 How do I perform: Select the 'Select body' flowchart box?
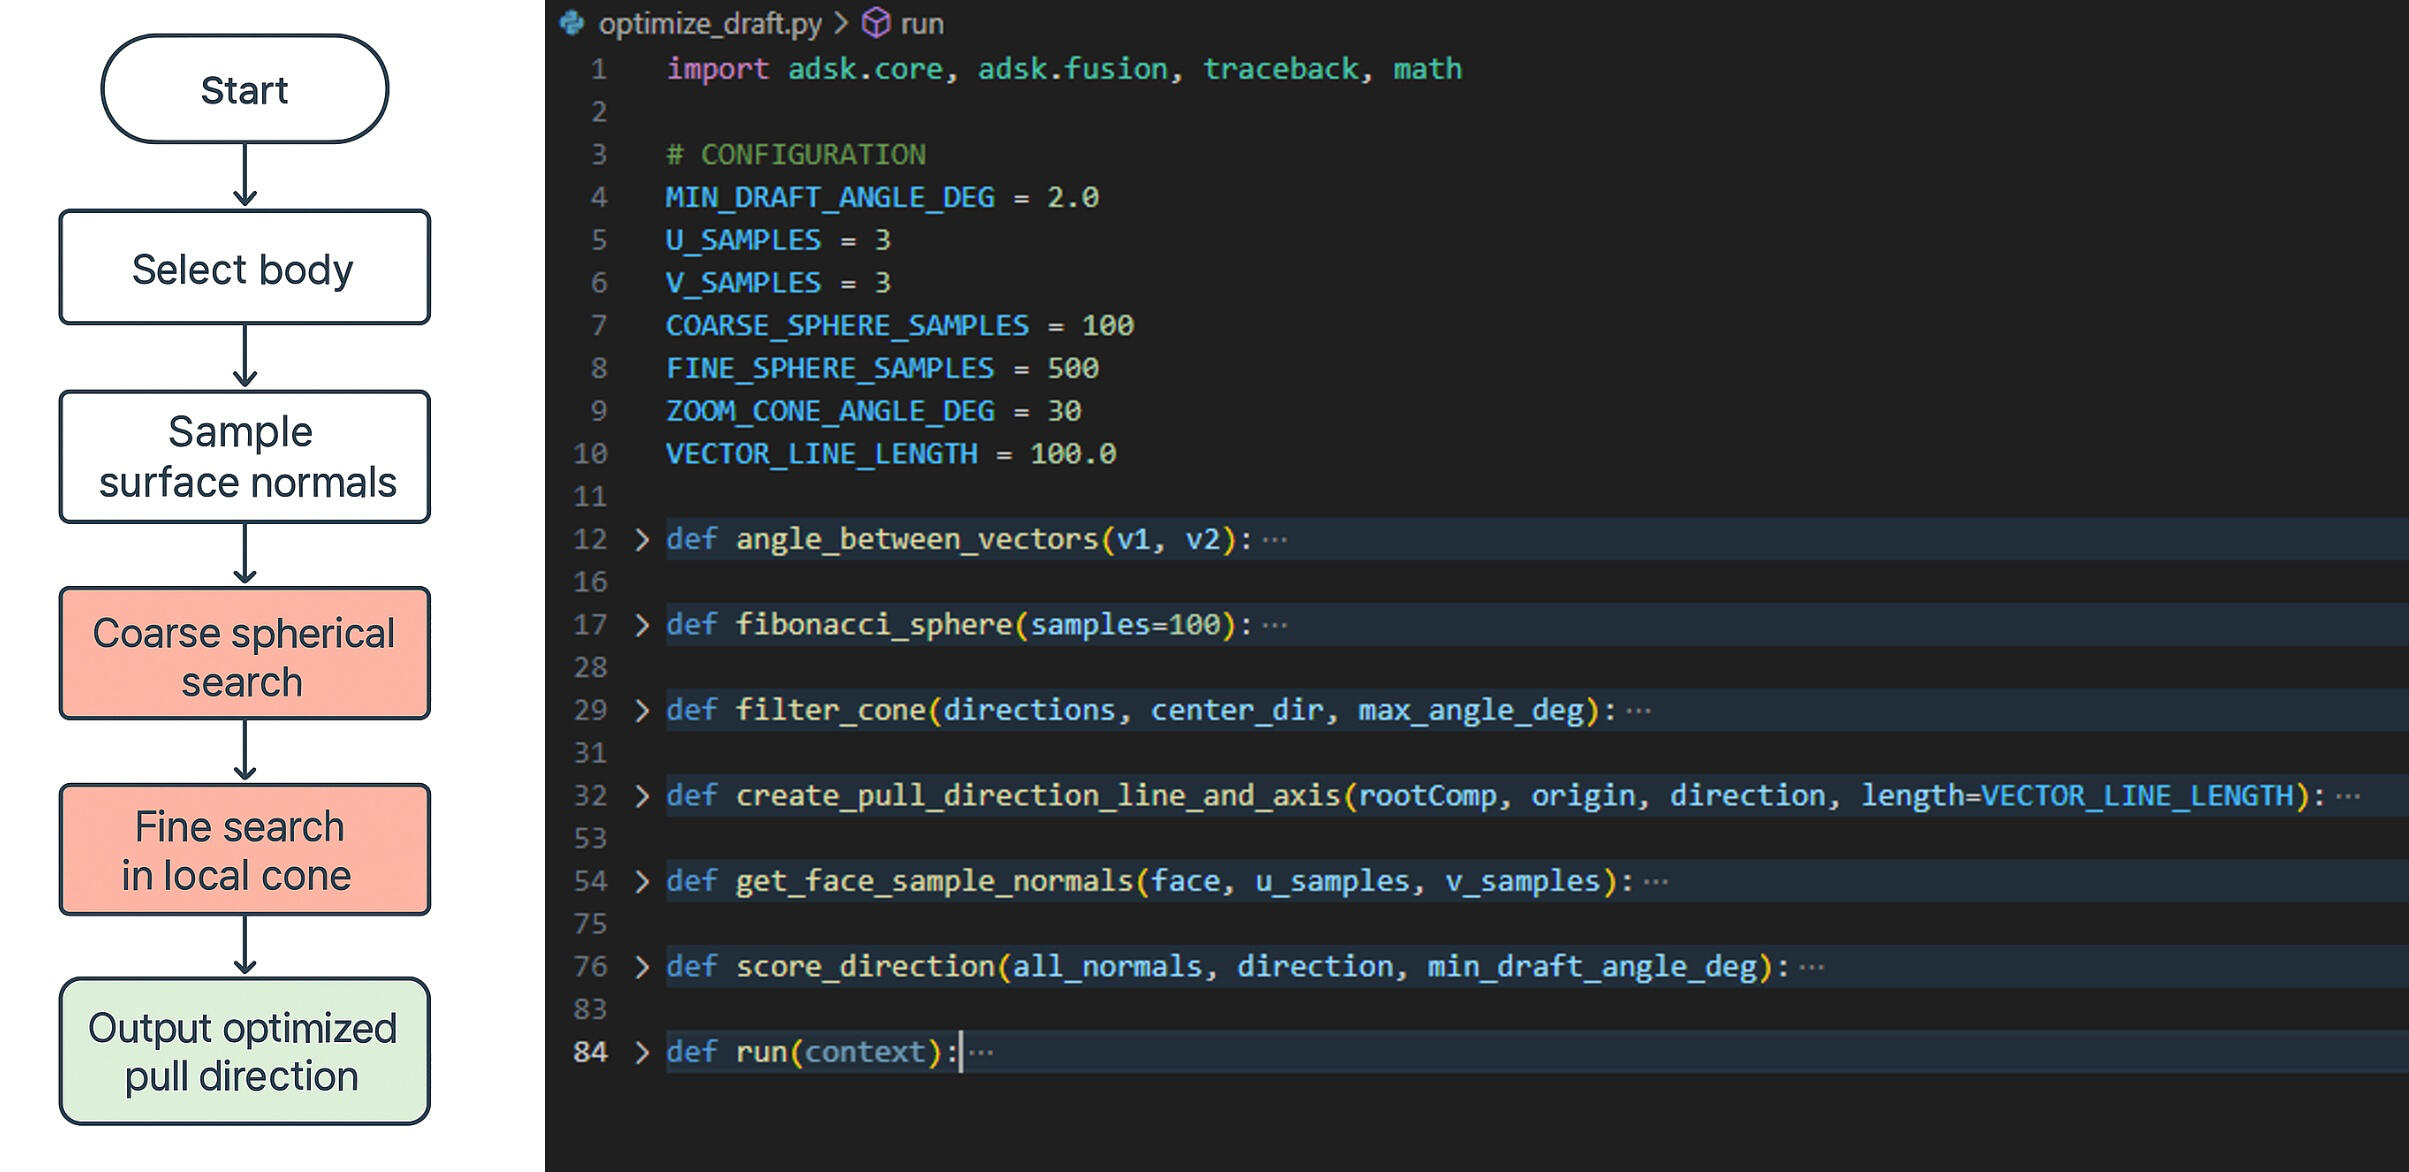click(245, 268)
